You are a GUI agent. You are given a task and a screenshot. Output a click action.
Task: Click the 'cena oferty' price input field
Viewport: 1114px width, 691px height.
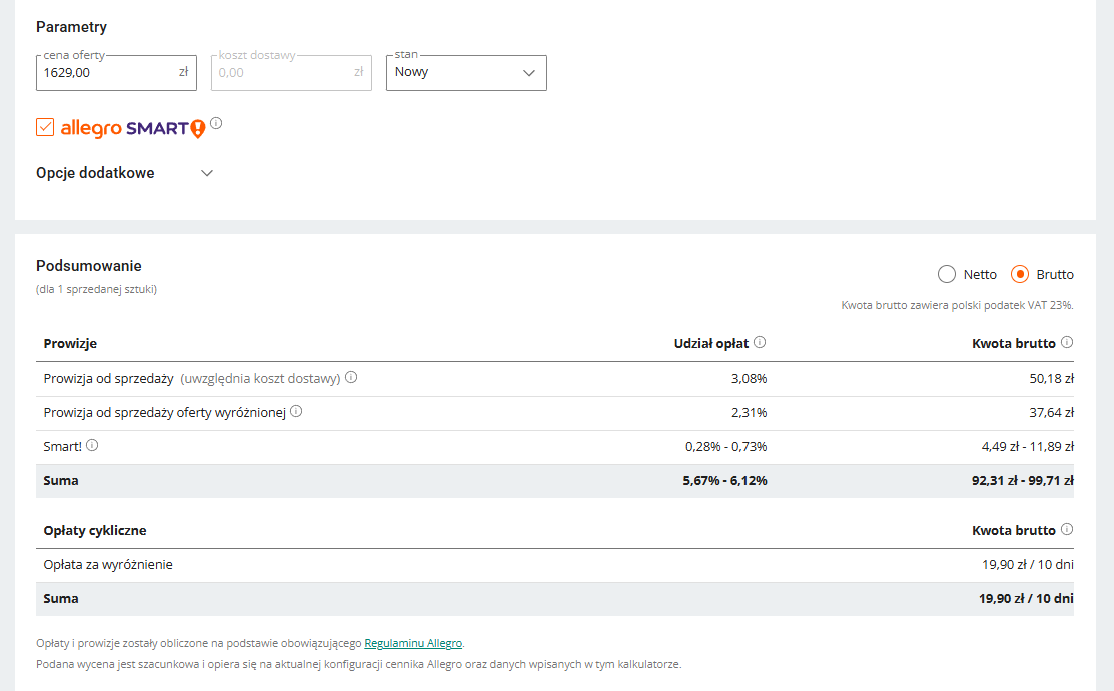pos(105,73)
